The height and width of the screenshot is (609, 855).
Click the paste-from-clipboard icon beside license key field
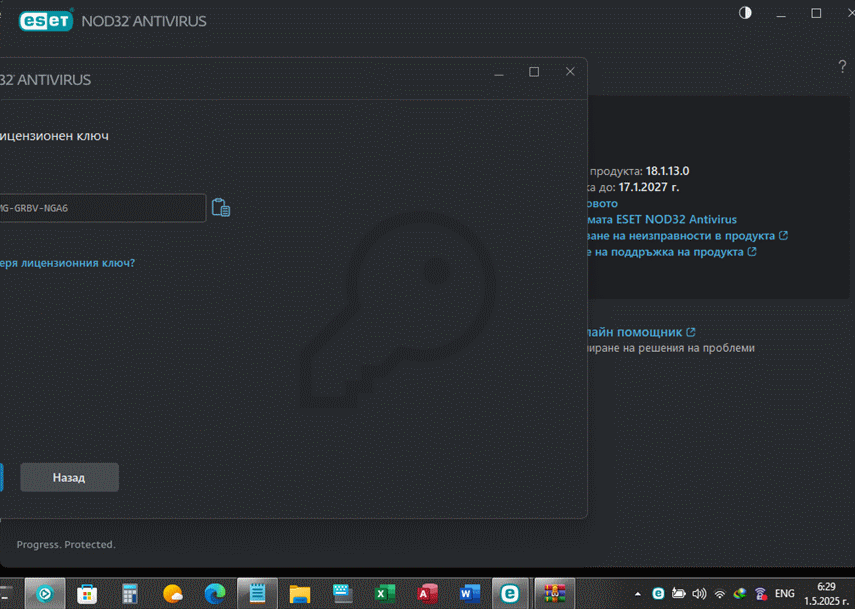(x=221, y=208)
